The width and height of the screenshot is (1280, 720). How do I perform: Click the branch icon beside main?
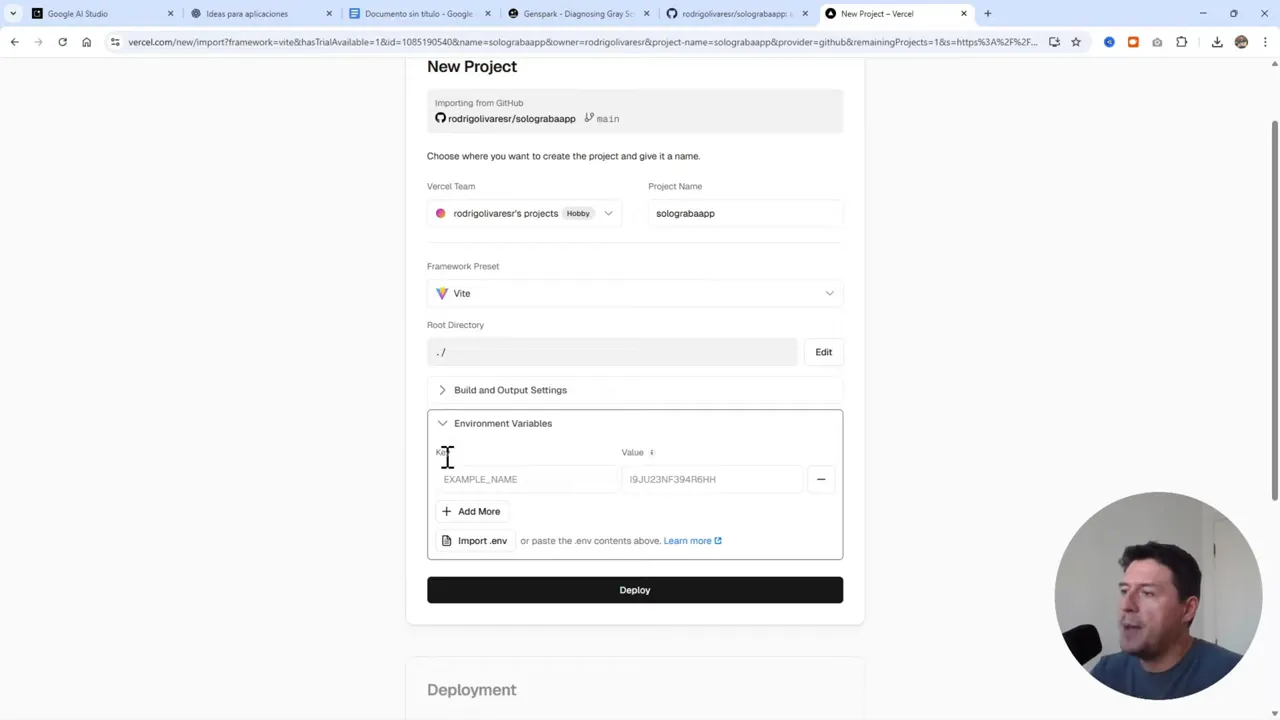589,118
